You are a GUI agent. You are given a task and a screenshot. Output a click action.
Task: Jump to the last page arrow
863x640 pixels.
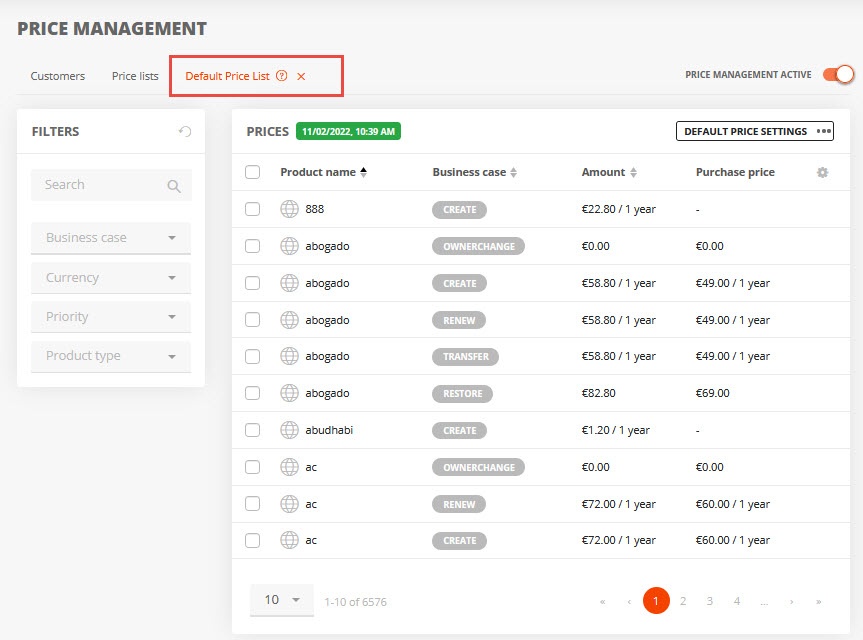pyautogui.click(x=818, y=601)
